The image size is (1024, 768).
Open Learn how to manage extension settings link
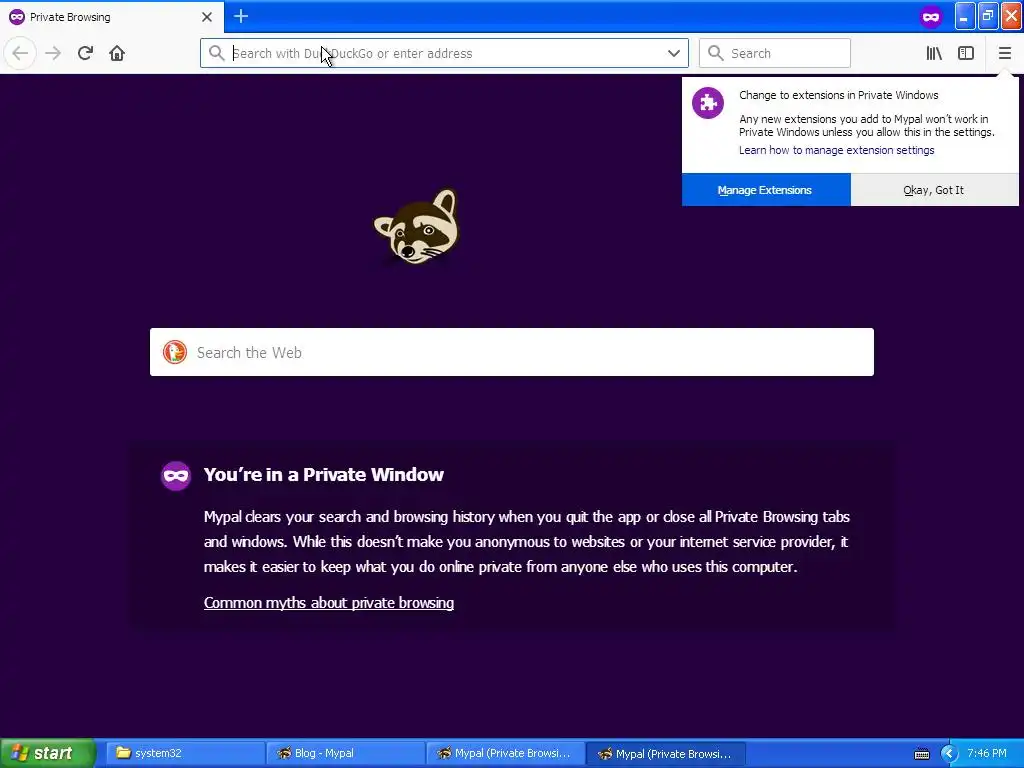tap(837, 150)
